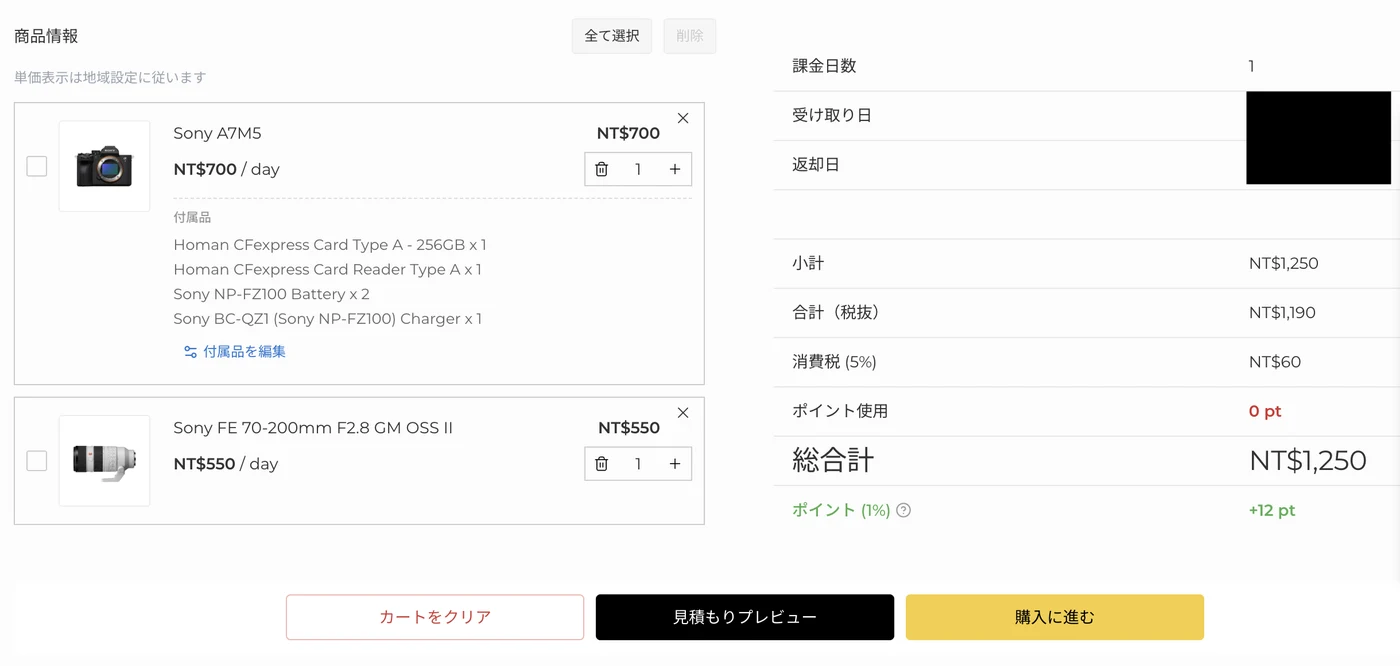Screen dimensions: 1400x666
Task: Open 見積もりプレビュー quote preview
Action: [x=745, y=617]
